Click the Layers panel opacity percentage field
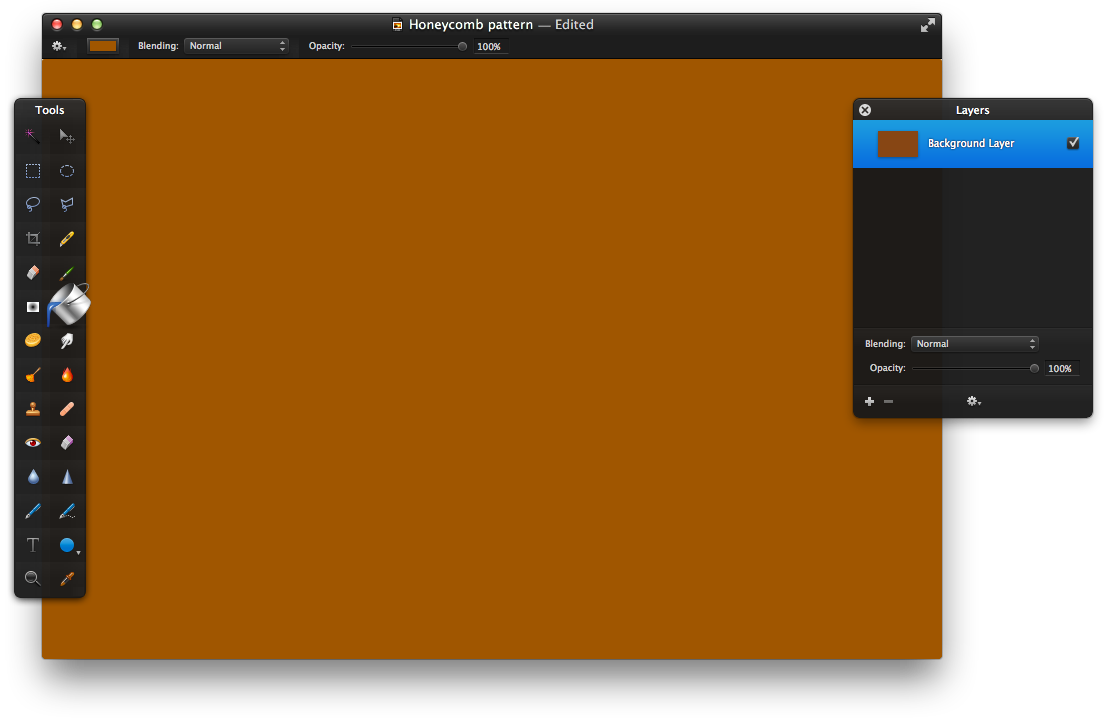 [x=1060, y=369]
